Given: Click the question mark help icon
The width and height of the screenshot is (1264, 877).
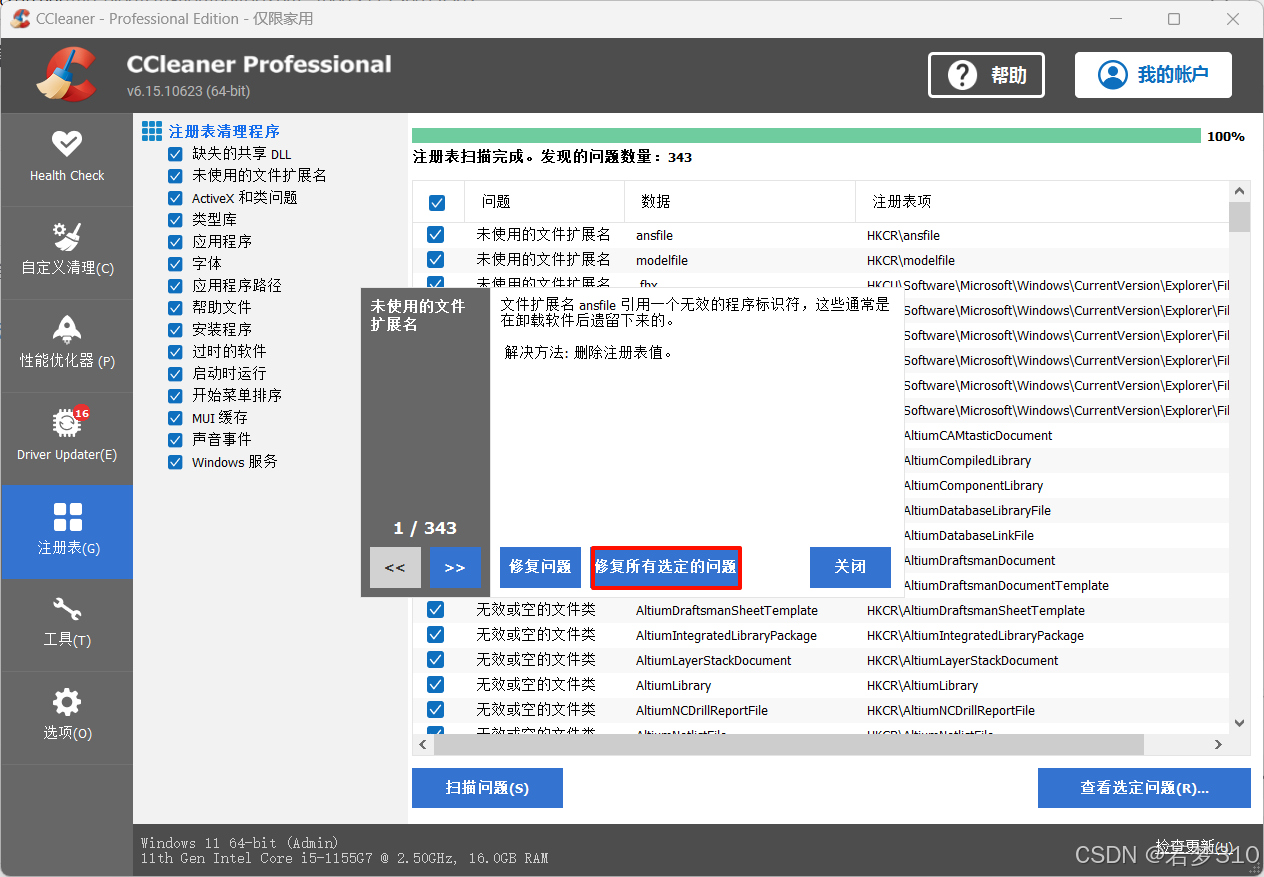Looking at the screenshot, I should (x=962, y=75).
